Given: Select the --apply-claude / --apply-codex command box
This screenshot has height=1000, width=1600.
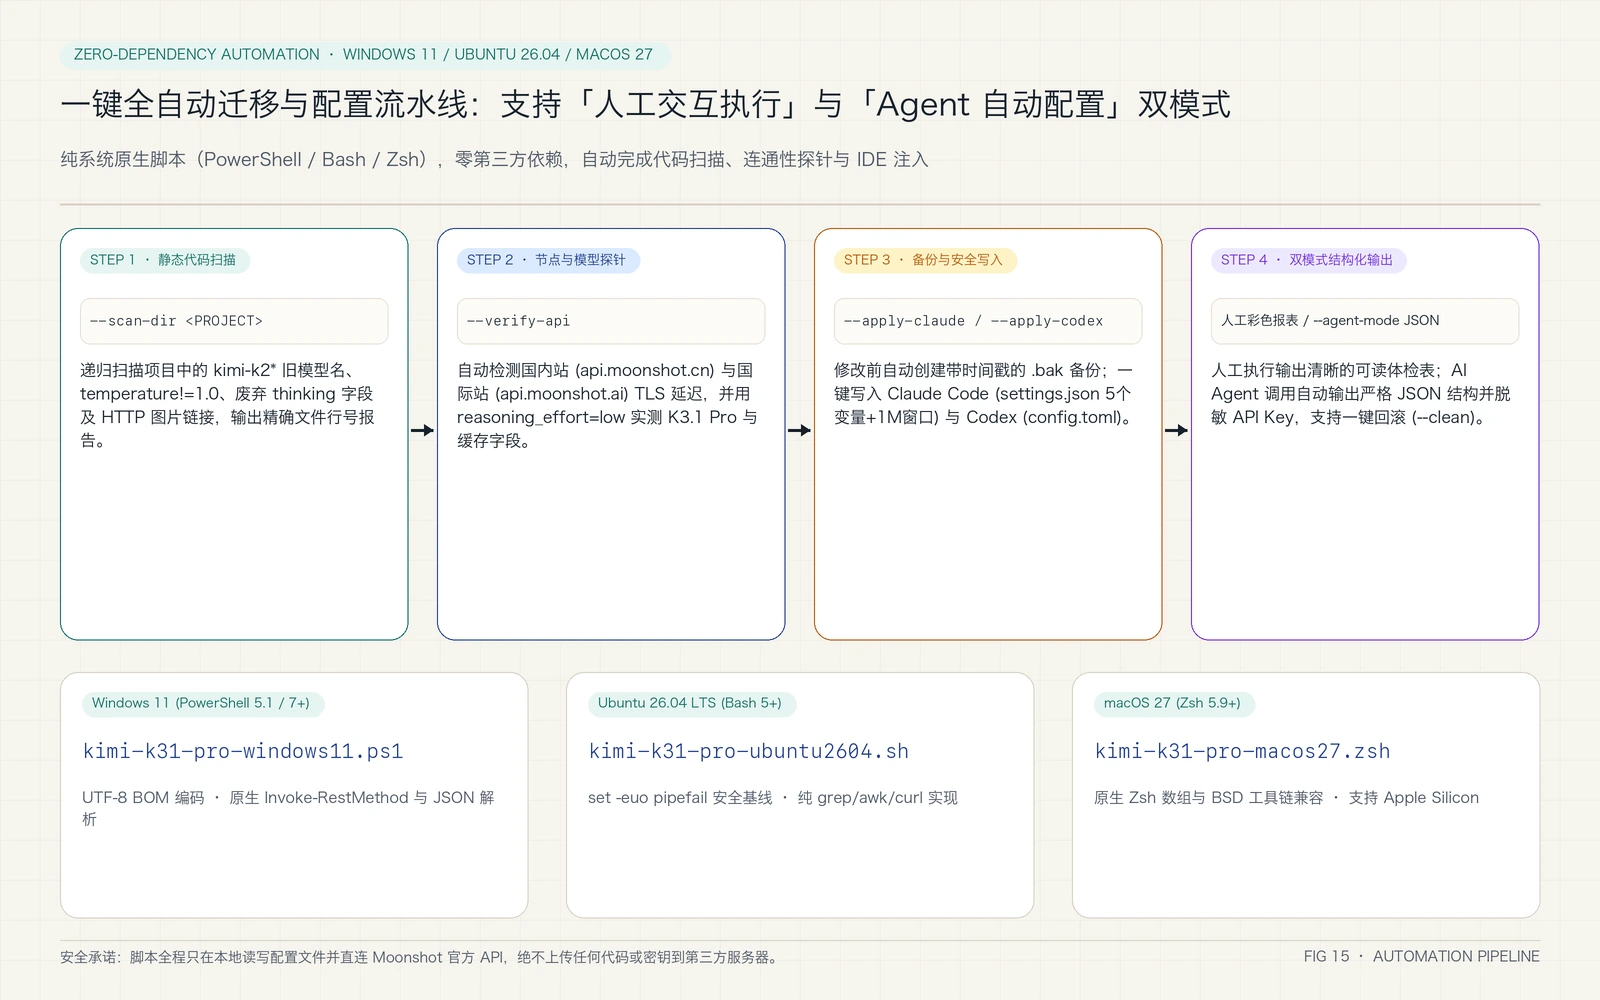Looking at the screenshot, I should (x=988, y=321).
